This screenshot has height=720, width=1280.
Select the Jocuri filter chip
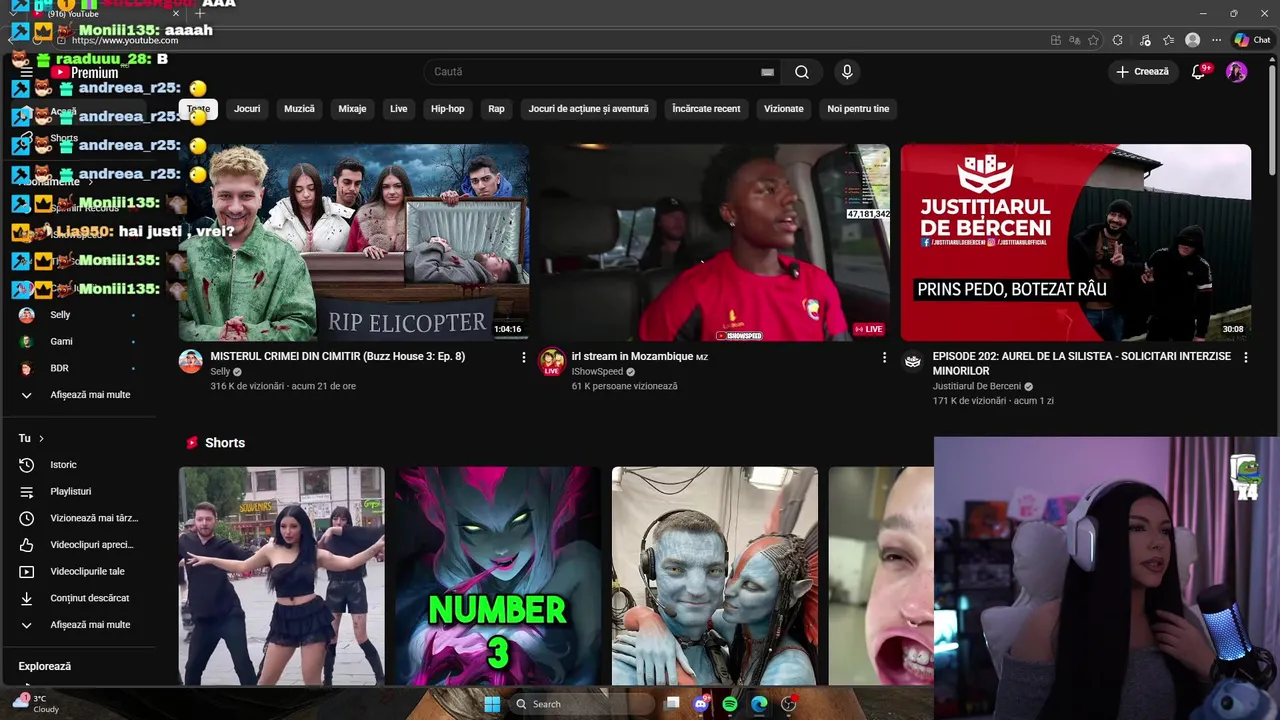pyautogui.click(x=247, y=109)
